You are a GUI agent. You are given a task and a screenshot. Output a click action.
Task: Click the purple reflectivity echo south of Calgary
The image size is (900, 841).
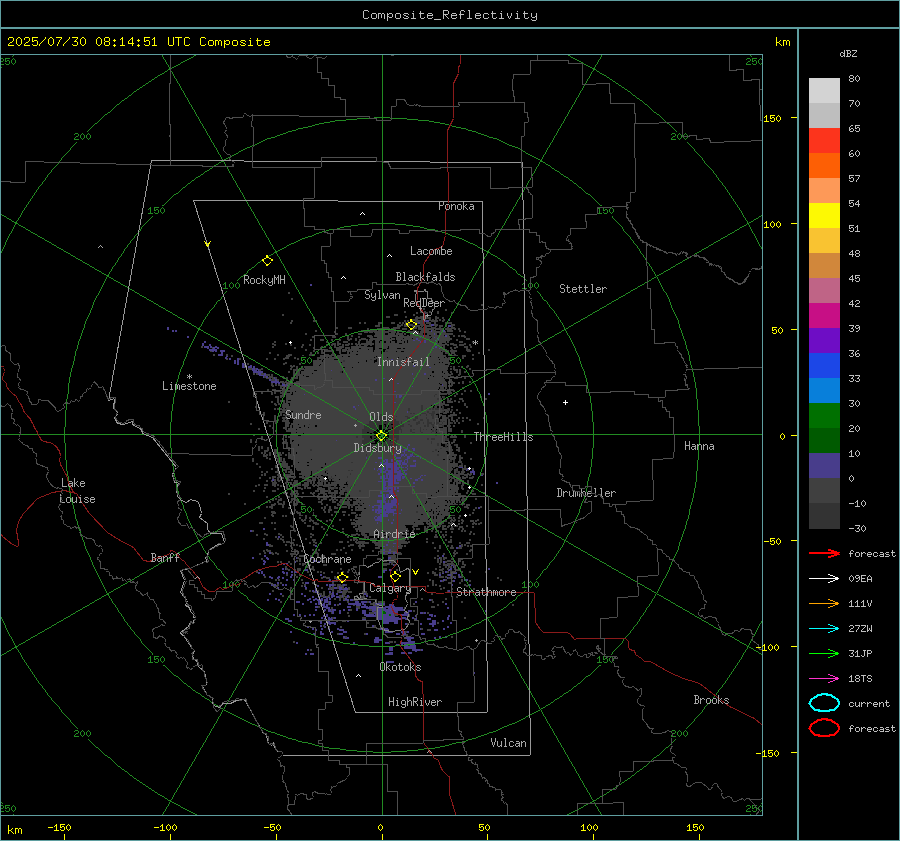coord(391,616)
